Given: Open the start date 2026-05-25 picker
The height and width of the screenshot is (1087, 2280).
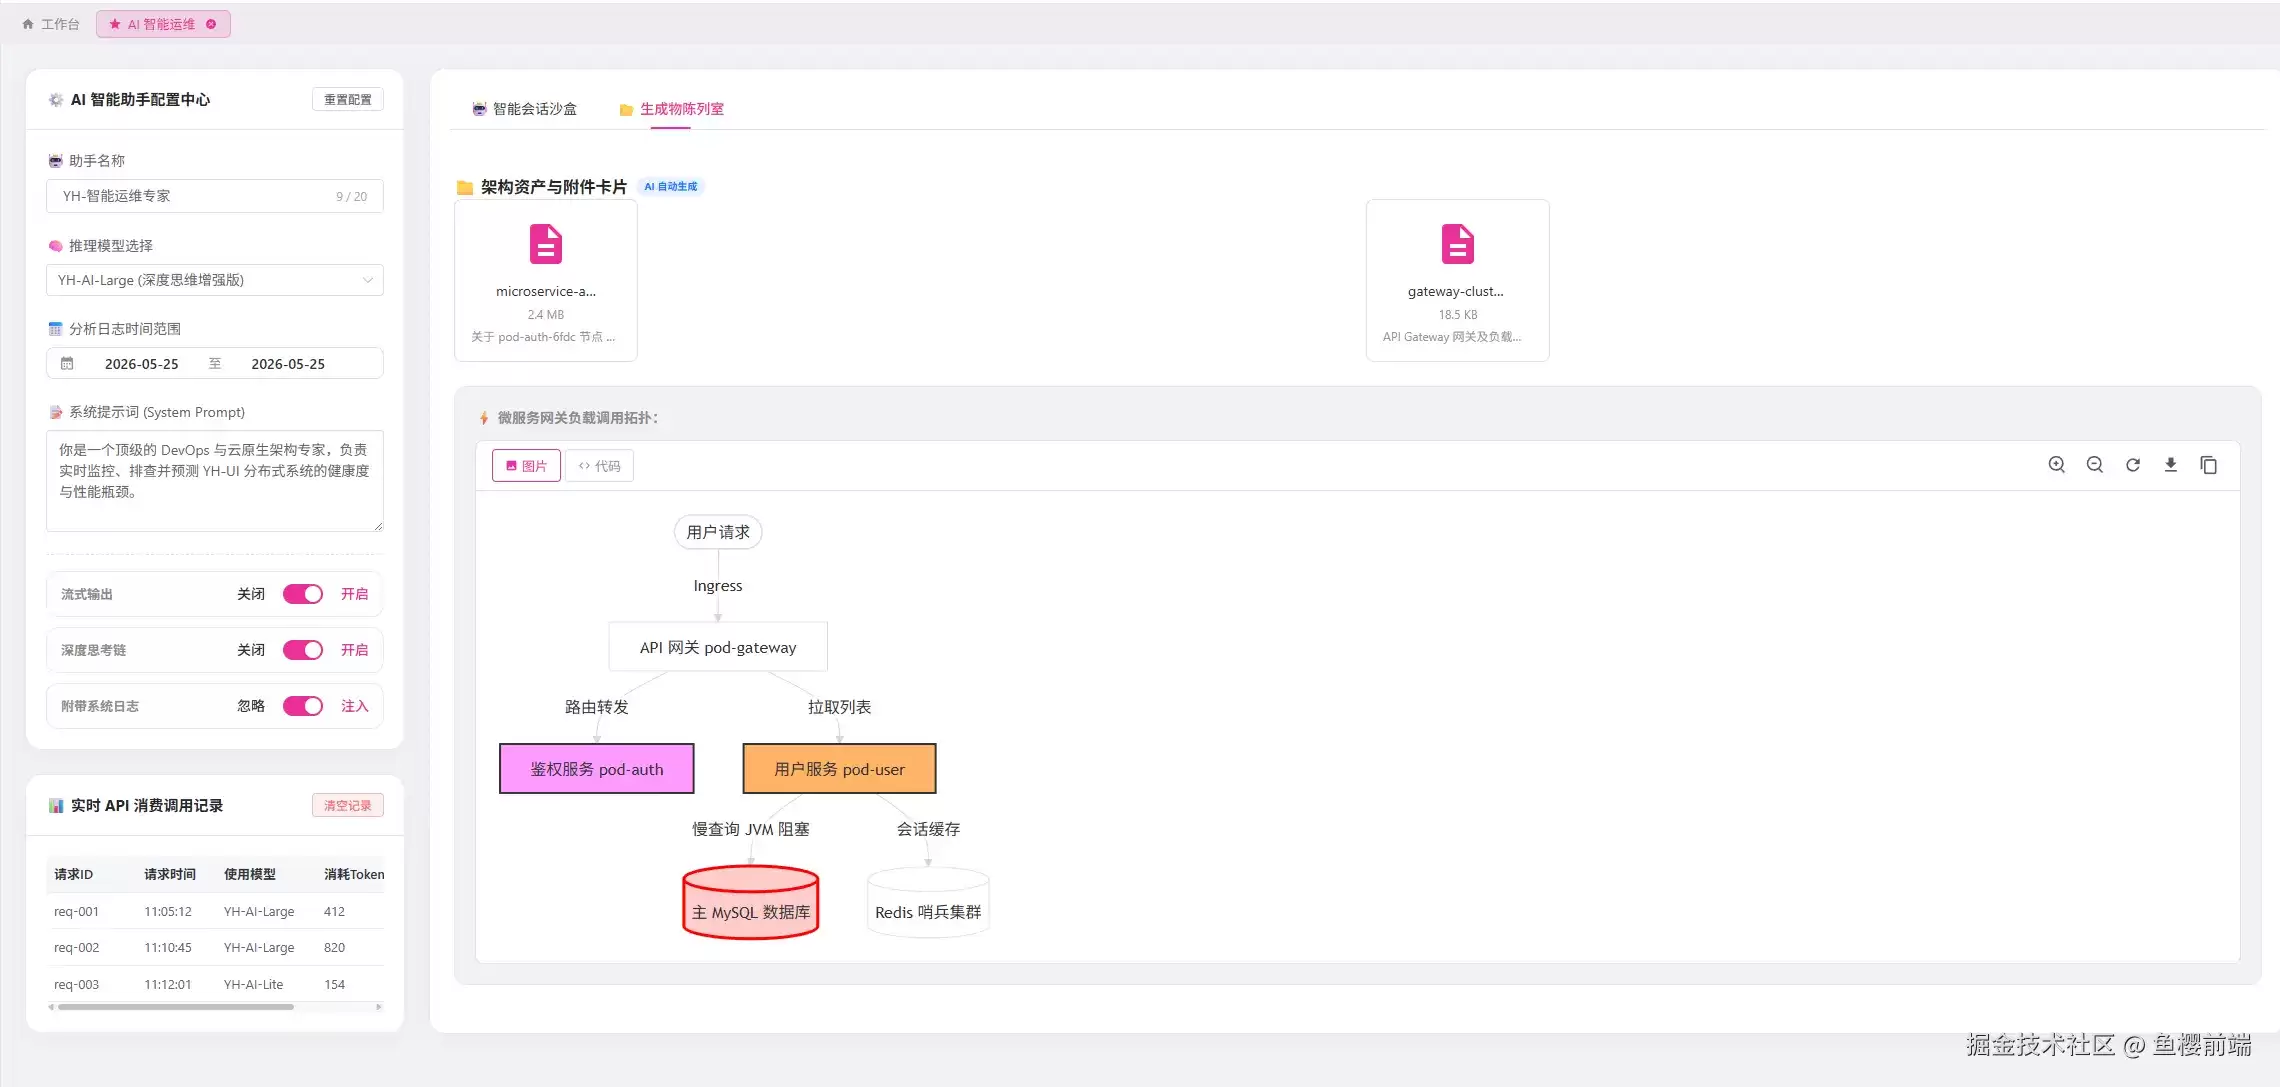Looking at the screenshot, I should (x=141, y=364).
